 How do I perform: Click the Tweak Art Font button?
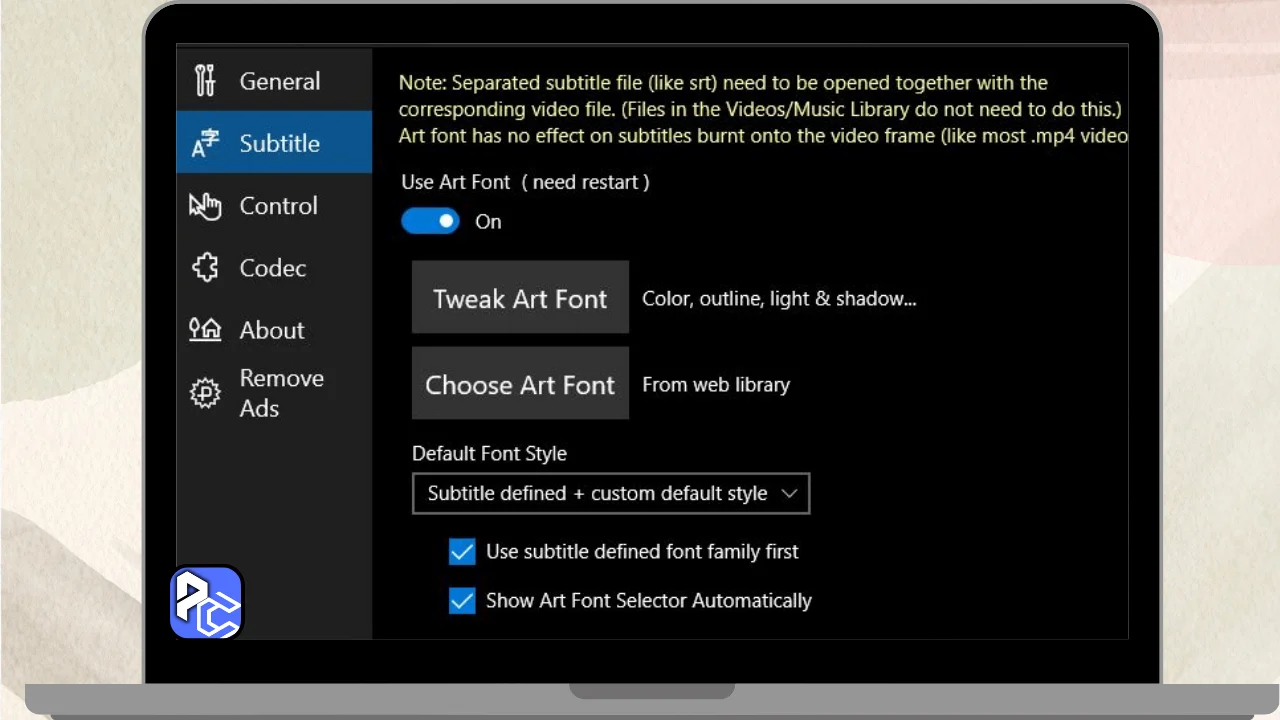pyautogui.click(x=520, y=297)
